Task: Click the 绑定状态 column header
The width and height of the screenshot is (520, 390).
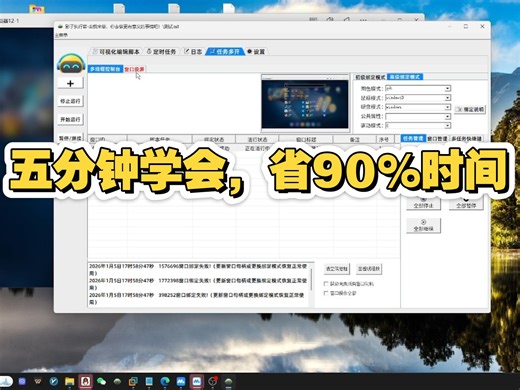Action: 214,139
